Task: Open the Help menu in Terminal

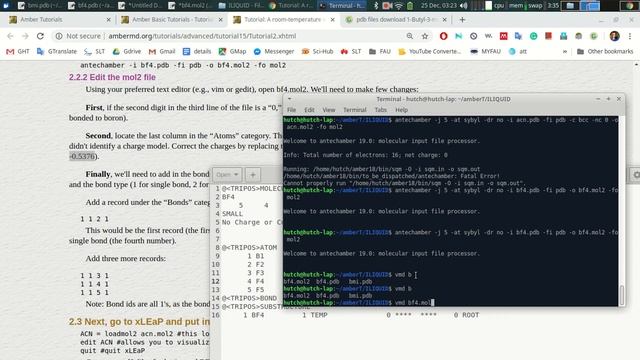Action: click(x=401, y=110)
